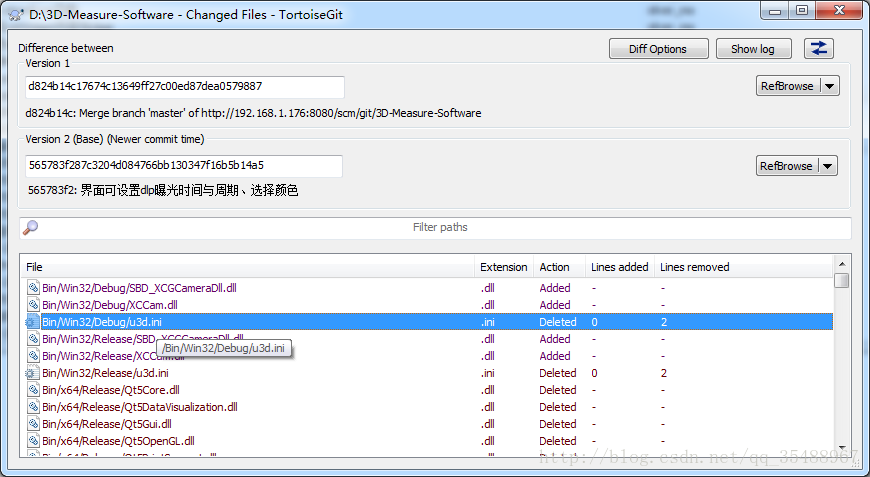This screenshot has width=870, height=477.
Task: Click .ini extension of Release/u3d.ini row
Action: [488, 373]
